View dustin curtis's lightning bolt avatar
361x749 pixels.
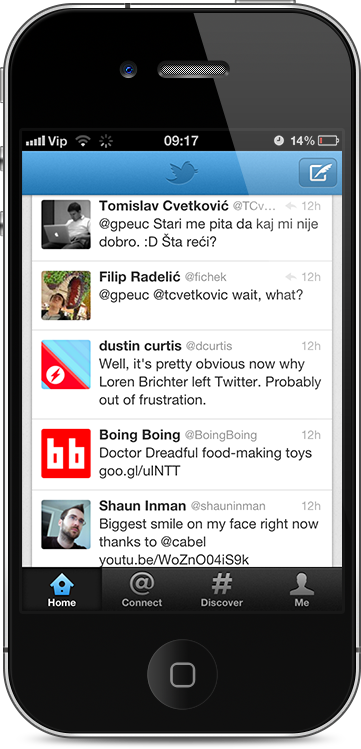[66, 364]
